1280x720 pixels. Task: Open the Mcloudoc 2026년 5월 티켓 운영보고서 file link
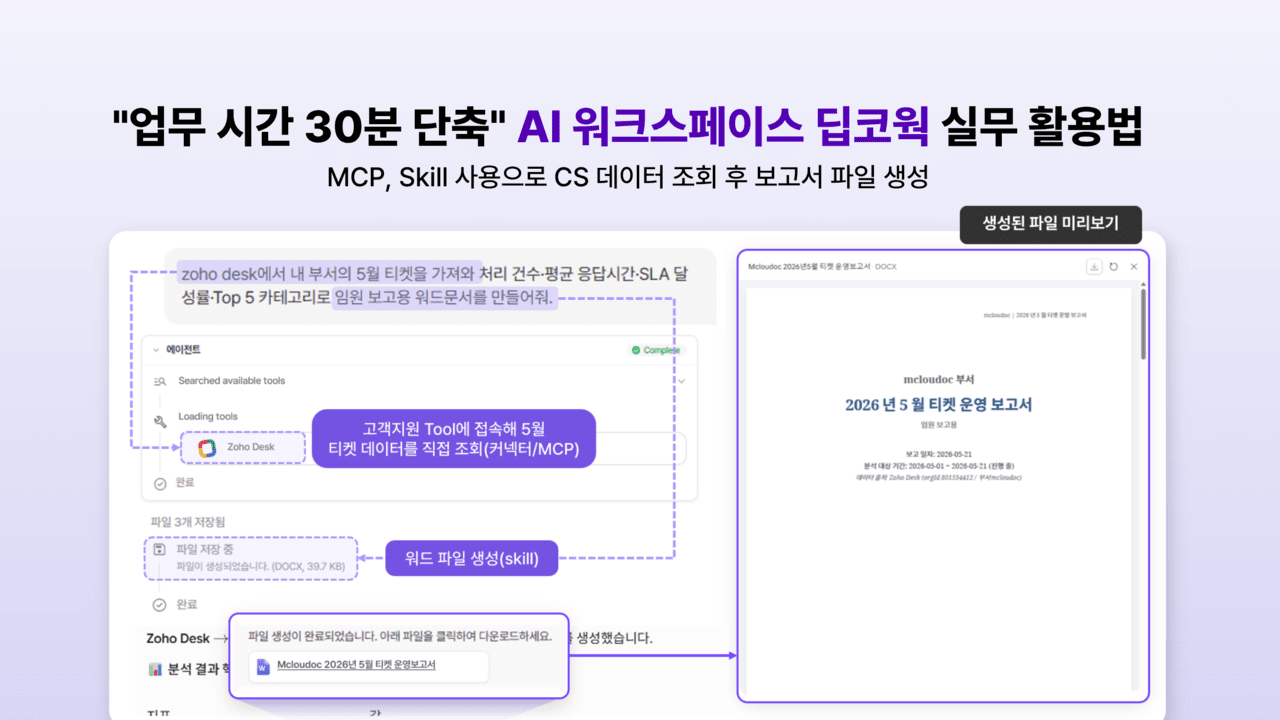click(356, 665)
